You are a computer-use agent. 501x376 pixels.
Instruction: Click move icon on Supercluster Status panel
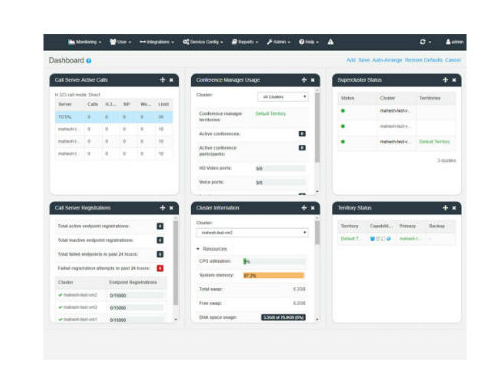445,80
